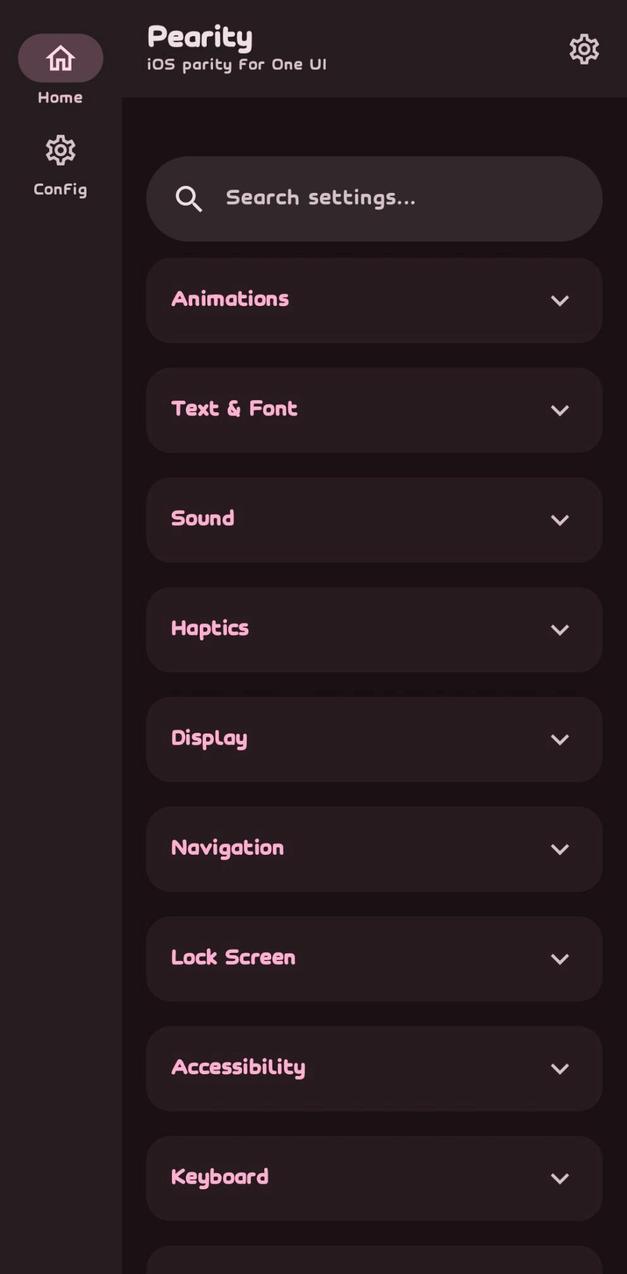Expand the Accessibility section chevron
The width and height of the screenshot is (627, 1274).
point(560,1069)
